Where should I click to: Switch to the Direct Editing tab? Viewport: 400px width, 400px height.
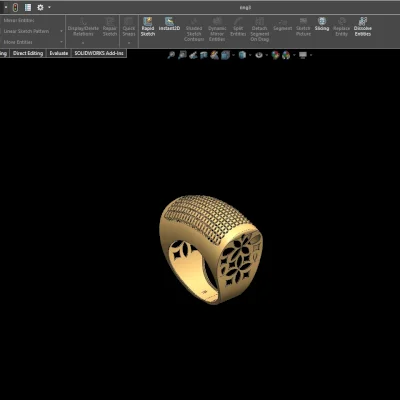pos(28,53)
